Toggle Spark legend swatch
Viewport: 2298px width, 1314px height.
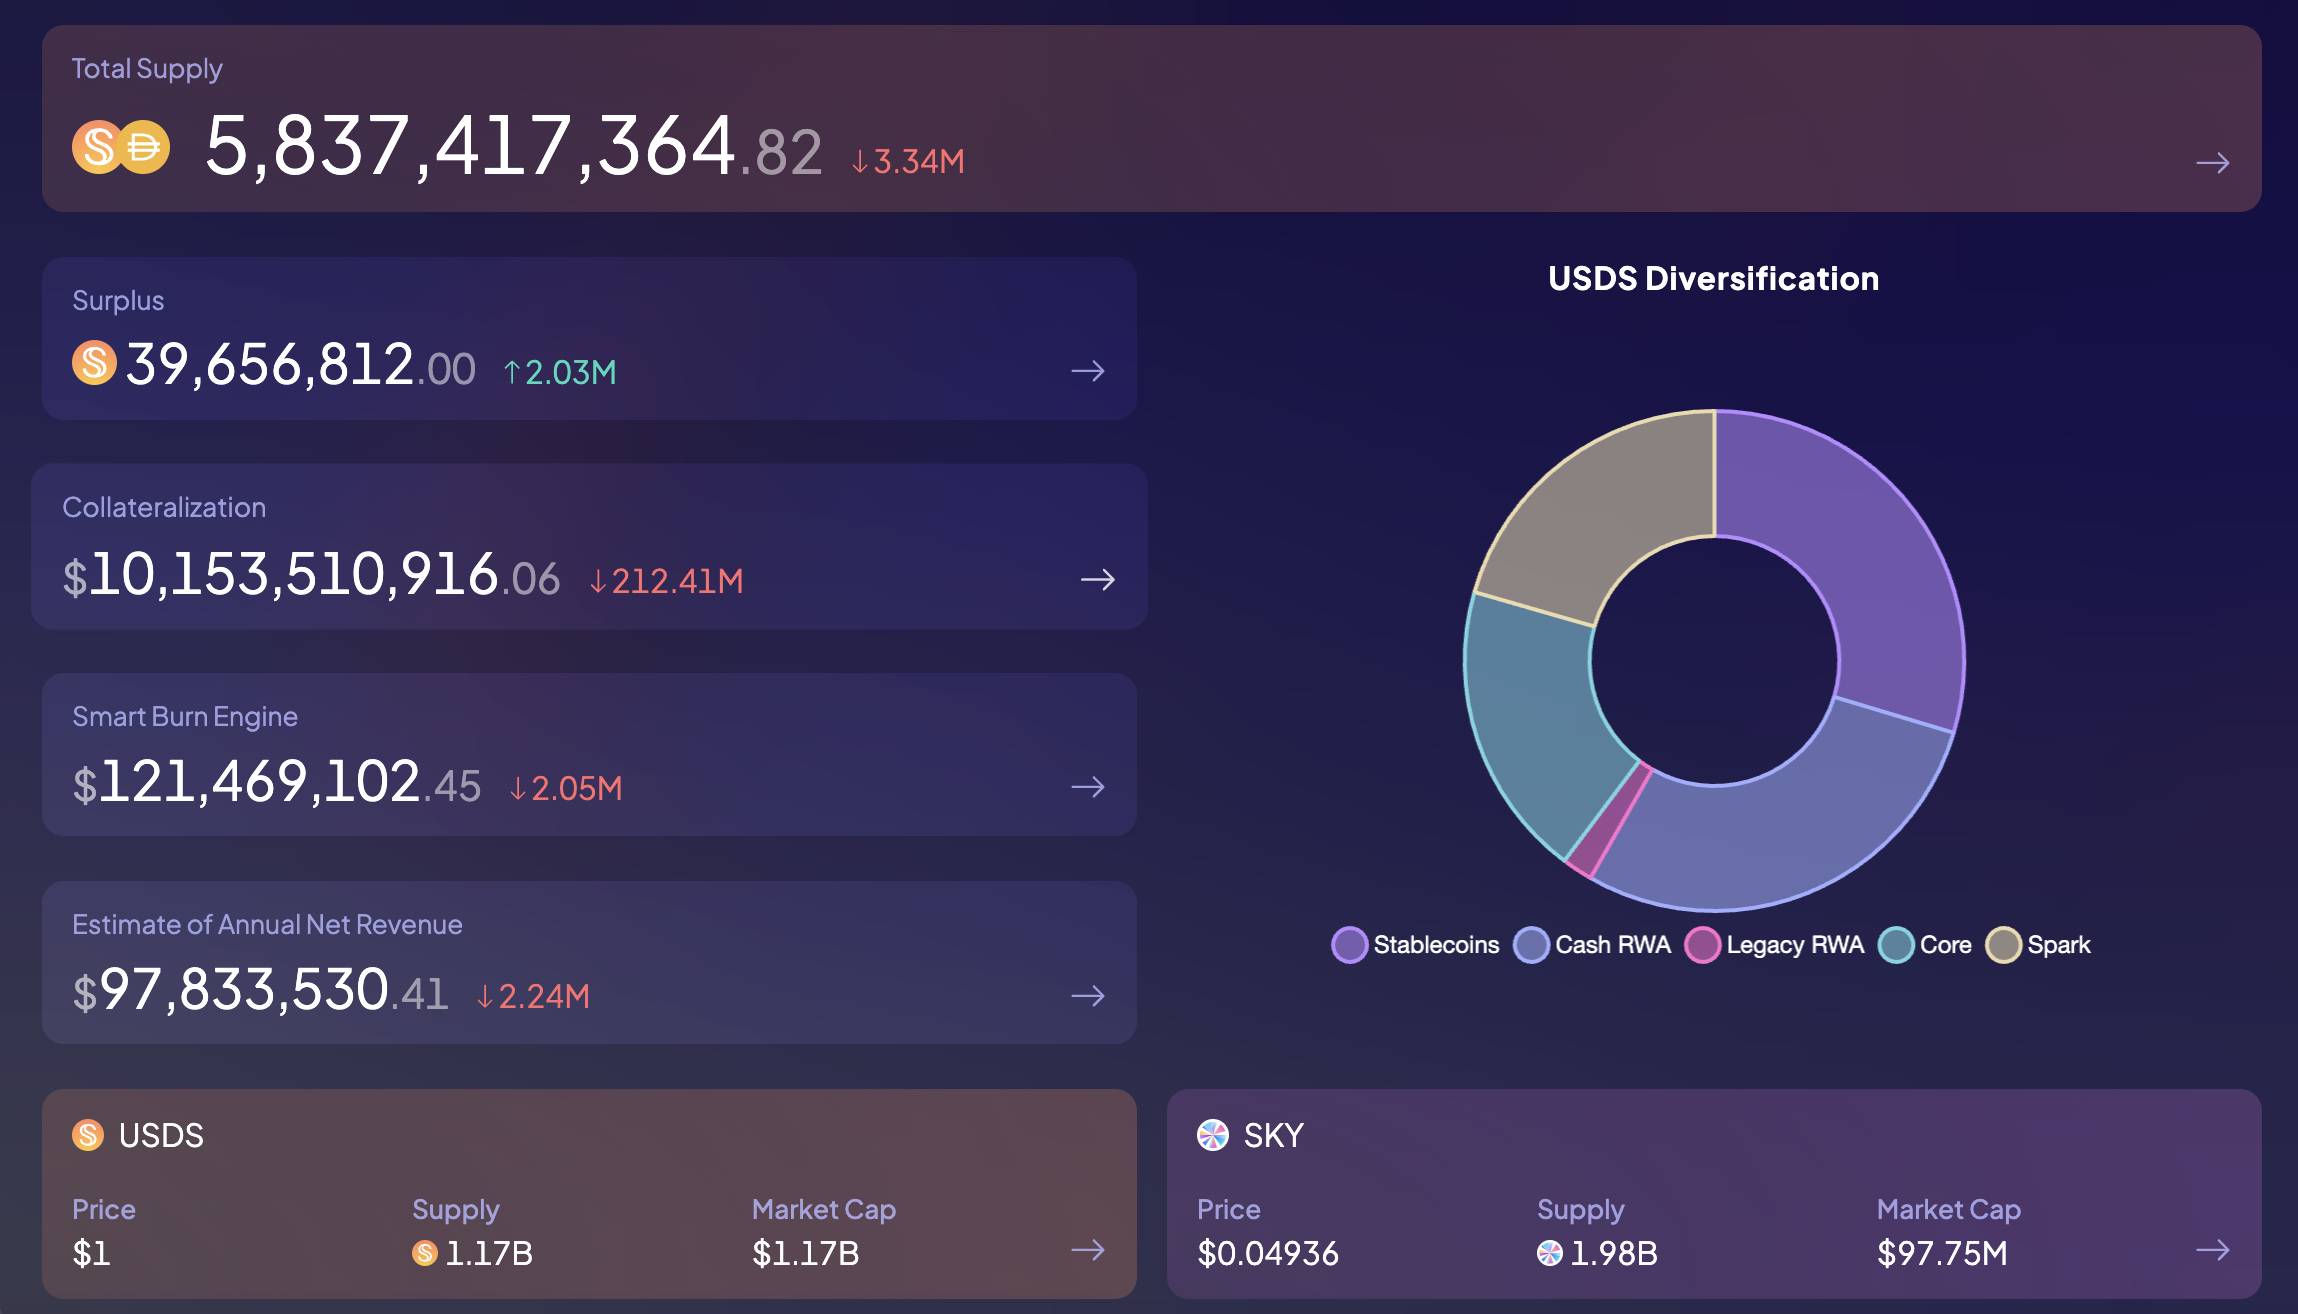tap(2003, 945)
